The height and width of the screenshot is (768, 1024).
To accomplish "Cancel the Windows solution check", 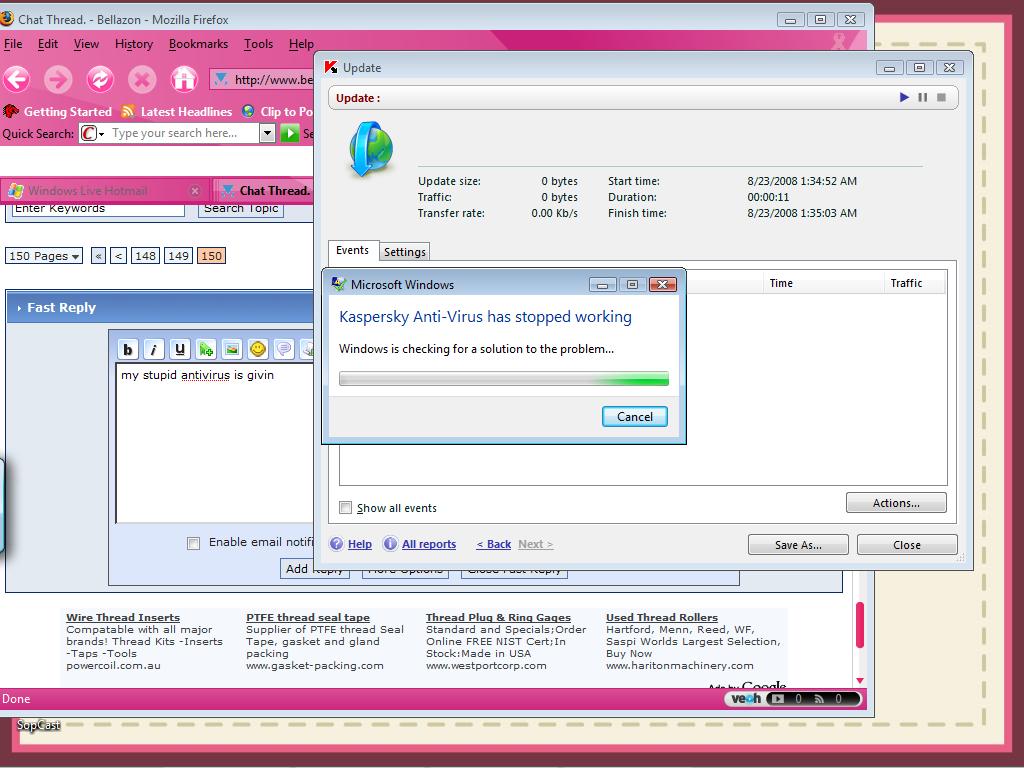I will click(x=634, y=417).
